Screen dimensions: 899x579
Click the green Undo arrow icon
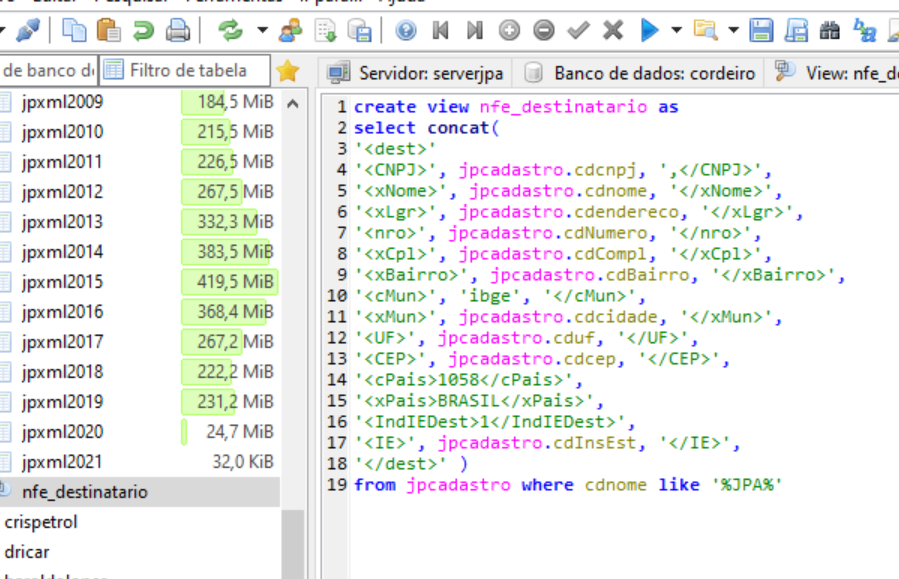point(143,31)
